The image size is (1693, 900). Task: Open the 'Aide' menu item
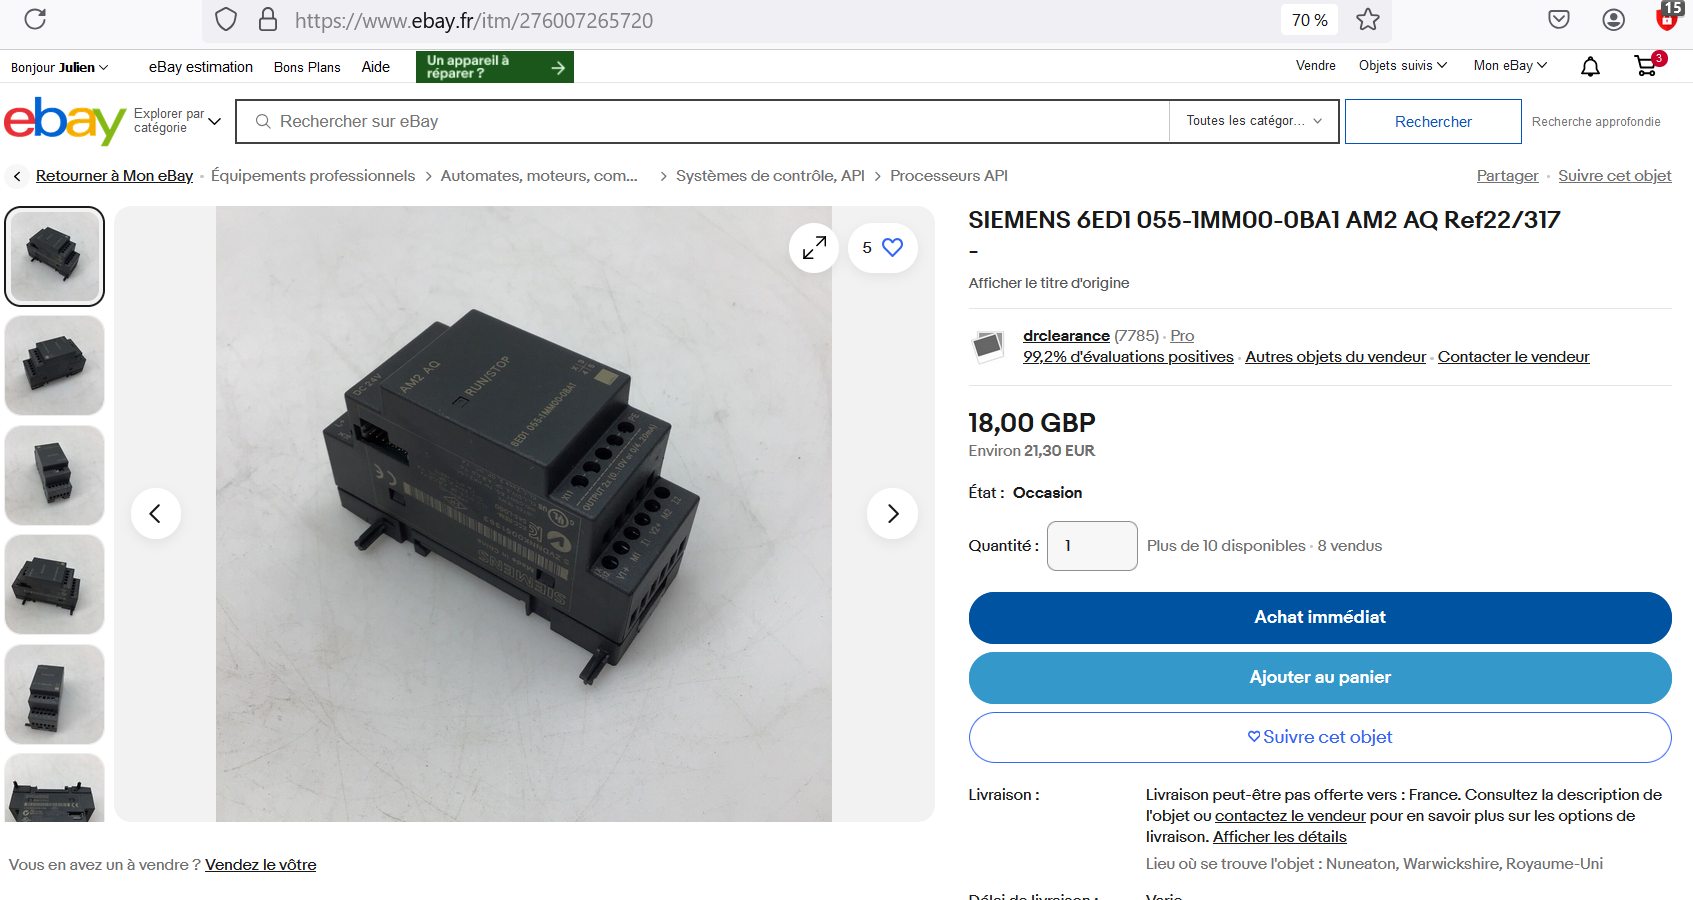point(375,67)
